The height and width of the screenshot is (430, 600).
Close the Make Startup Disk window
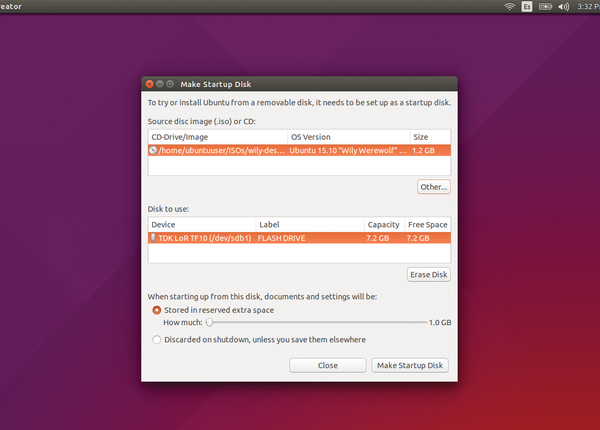coord(149,84)
